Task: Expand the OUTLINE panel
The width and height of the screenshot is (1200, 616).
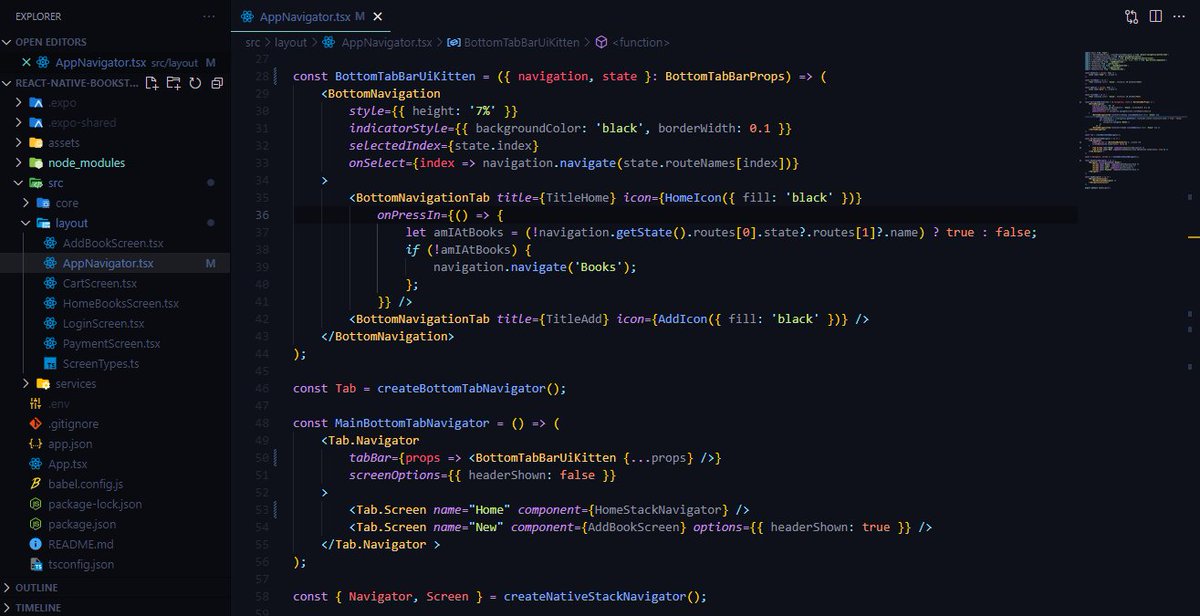Action: tap(36, 588)
